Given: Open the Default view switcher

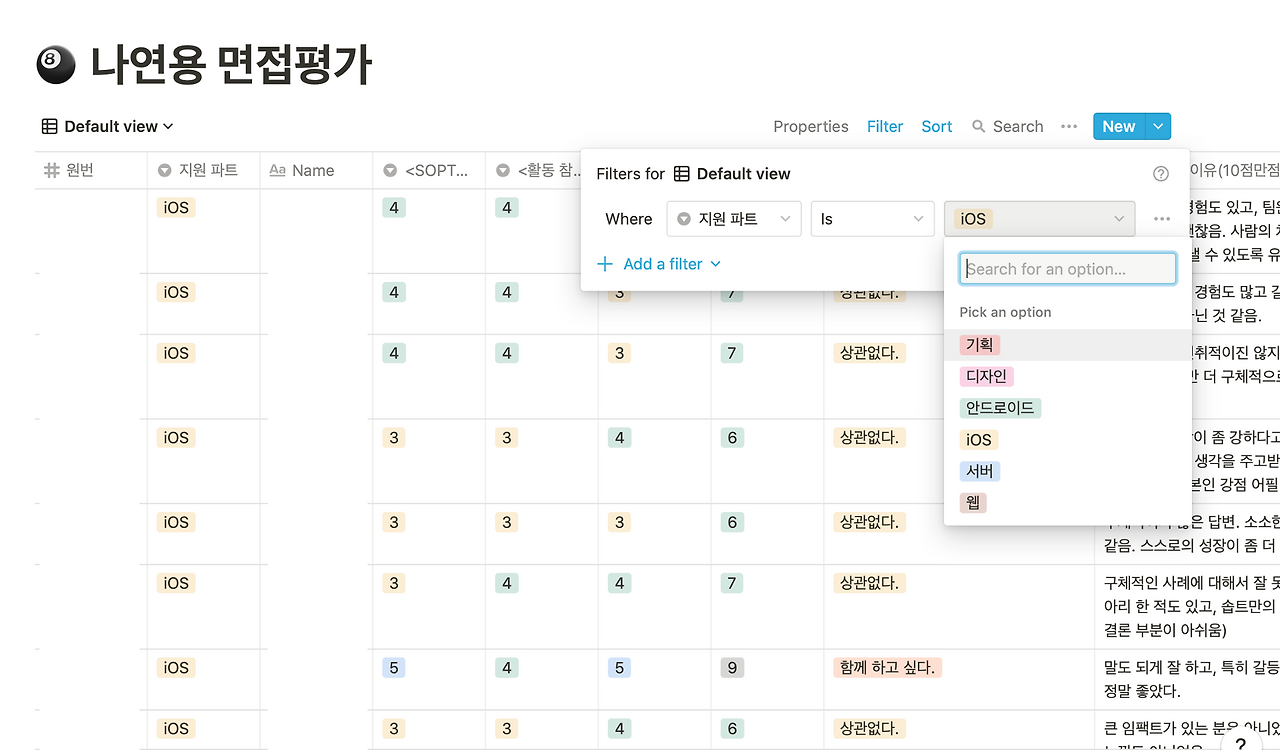Looking at the screenshot, I should (x=108, y=126).
